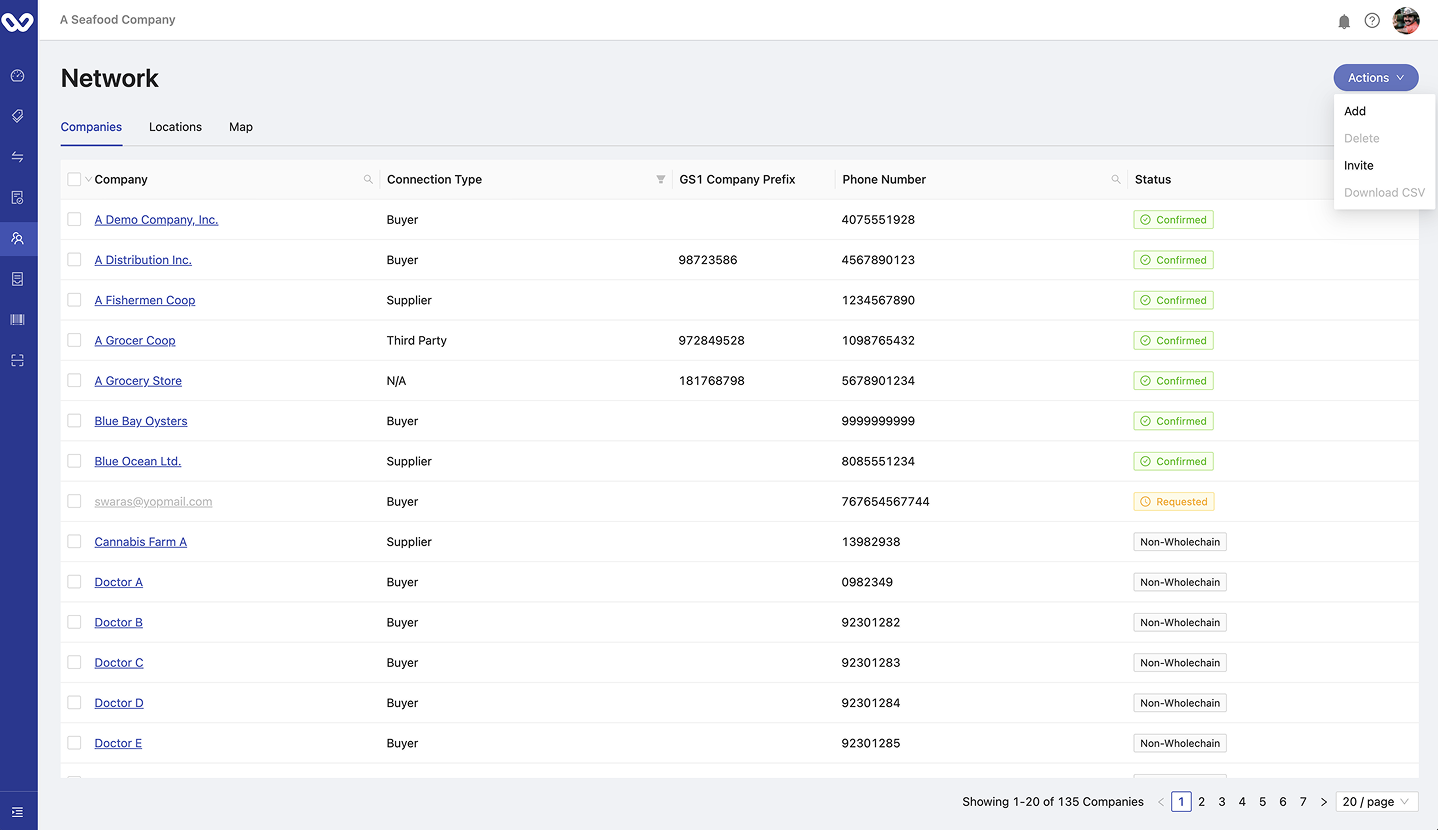Click the notification bell icon
This screenshot has height=830, width=1438.
(x=1344, y=21)
